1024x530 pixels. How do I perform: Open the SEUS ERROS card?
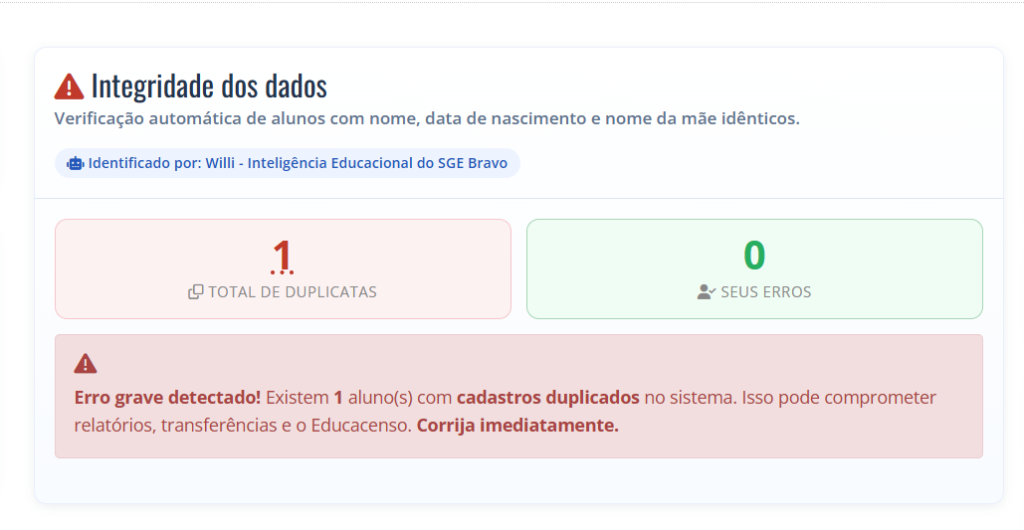tap(754, 269)
